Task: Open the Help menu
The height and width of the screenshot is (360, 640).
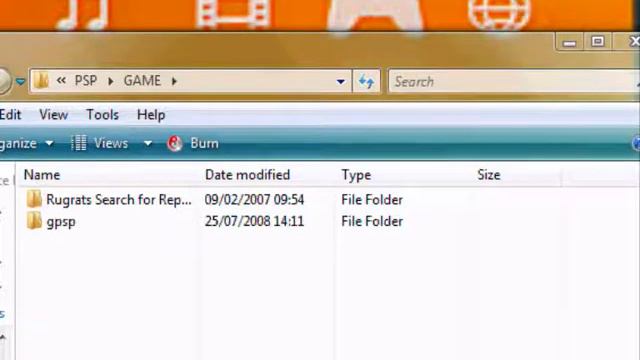Action: (151, 115)
